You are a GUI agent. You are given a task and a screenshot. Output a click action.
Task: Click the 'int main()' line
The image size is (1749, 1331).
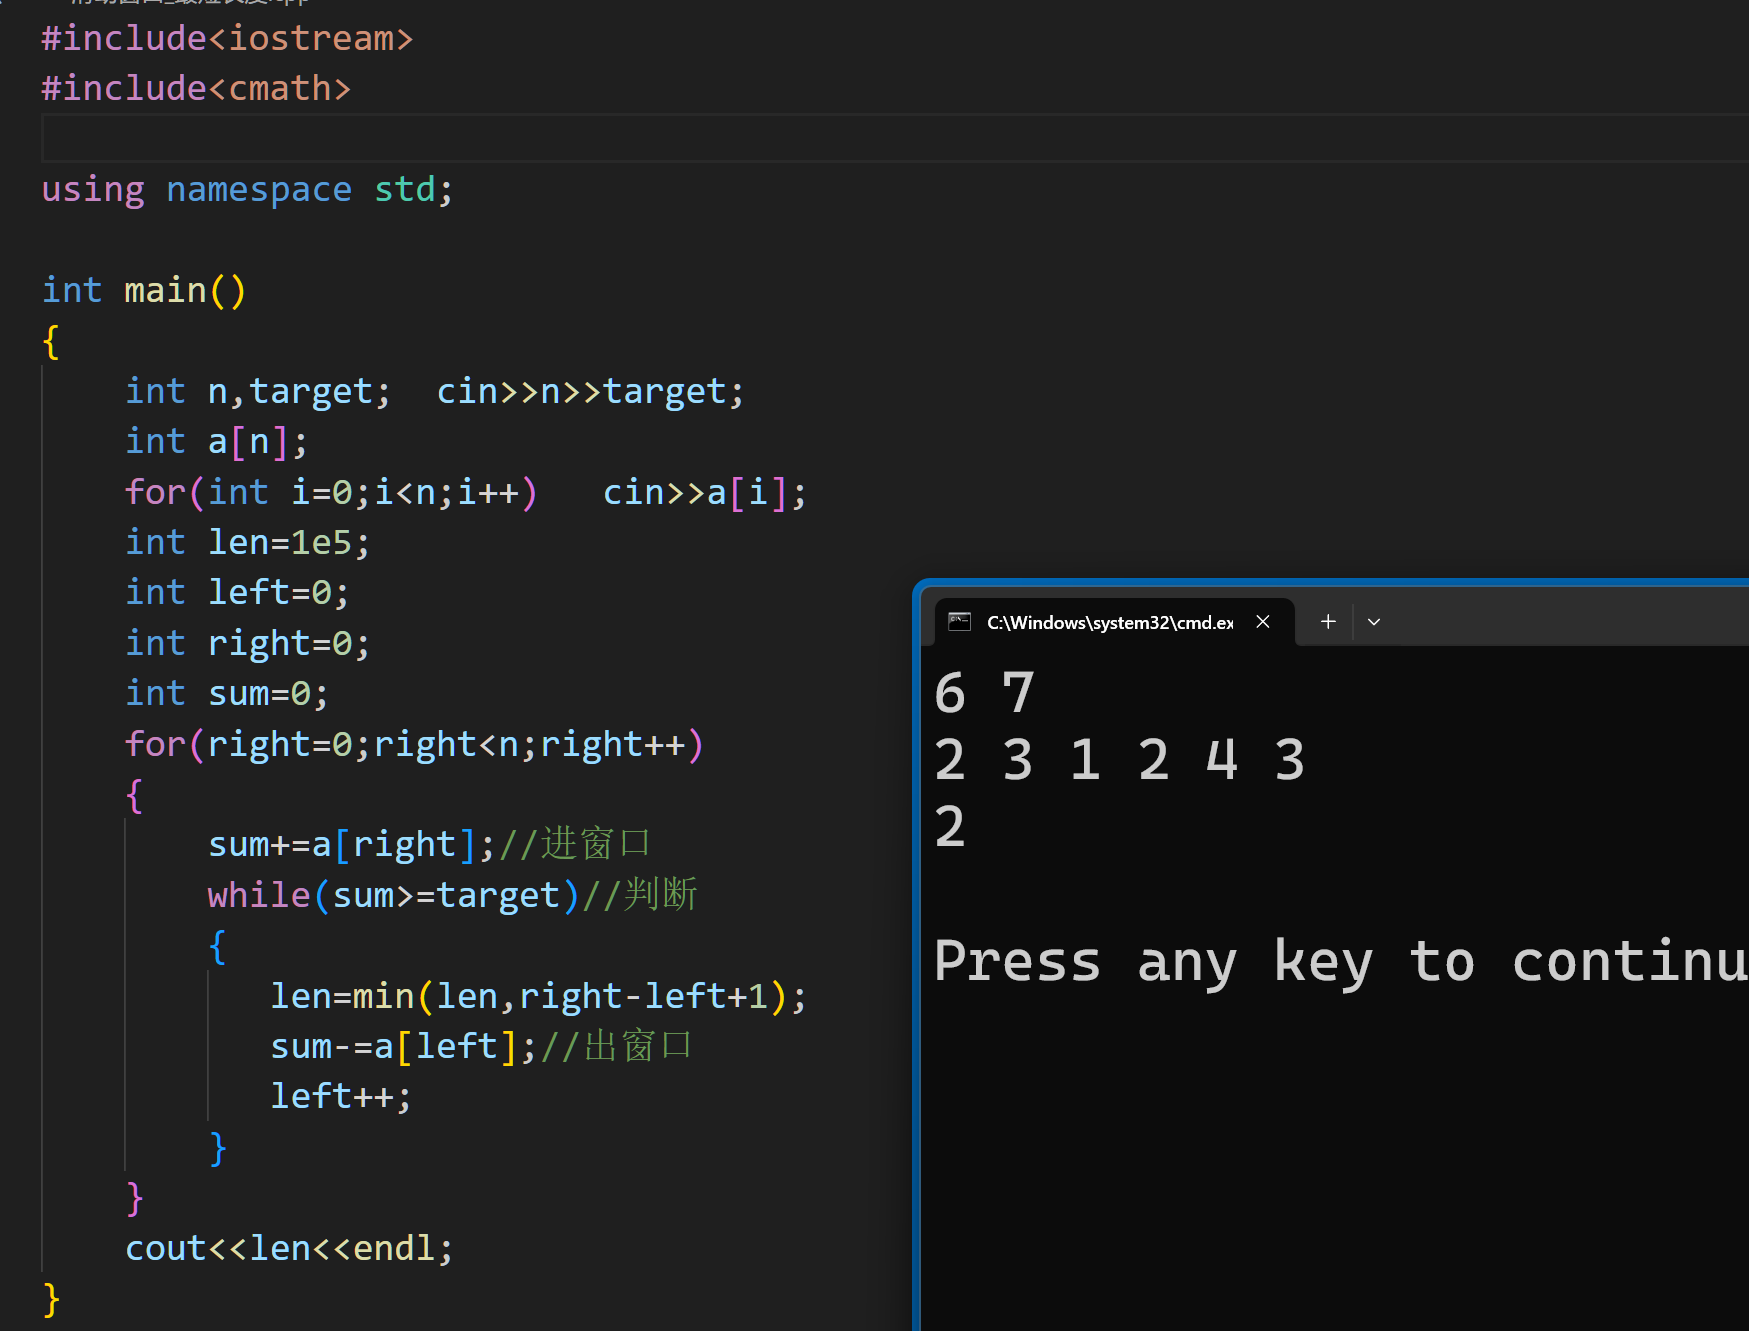(144, 290)
